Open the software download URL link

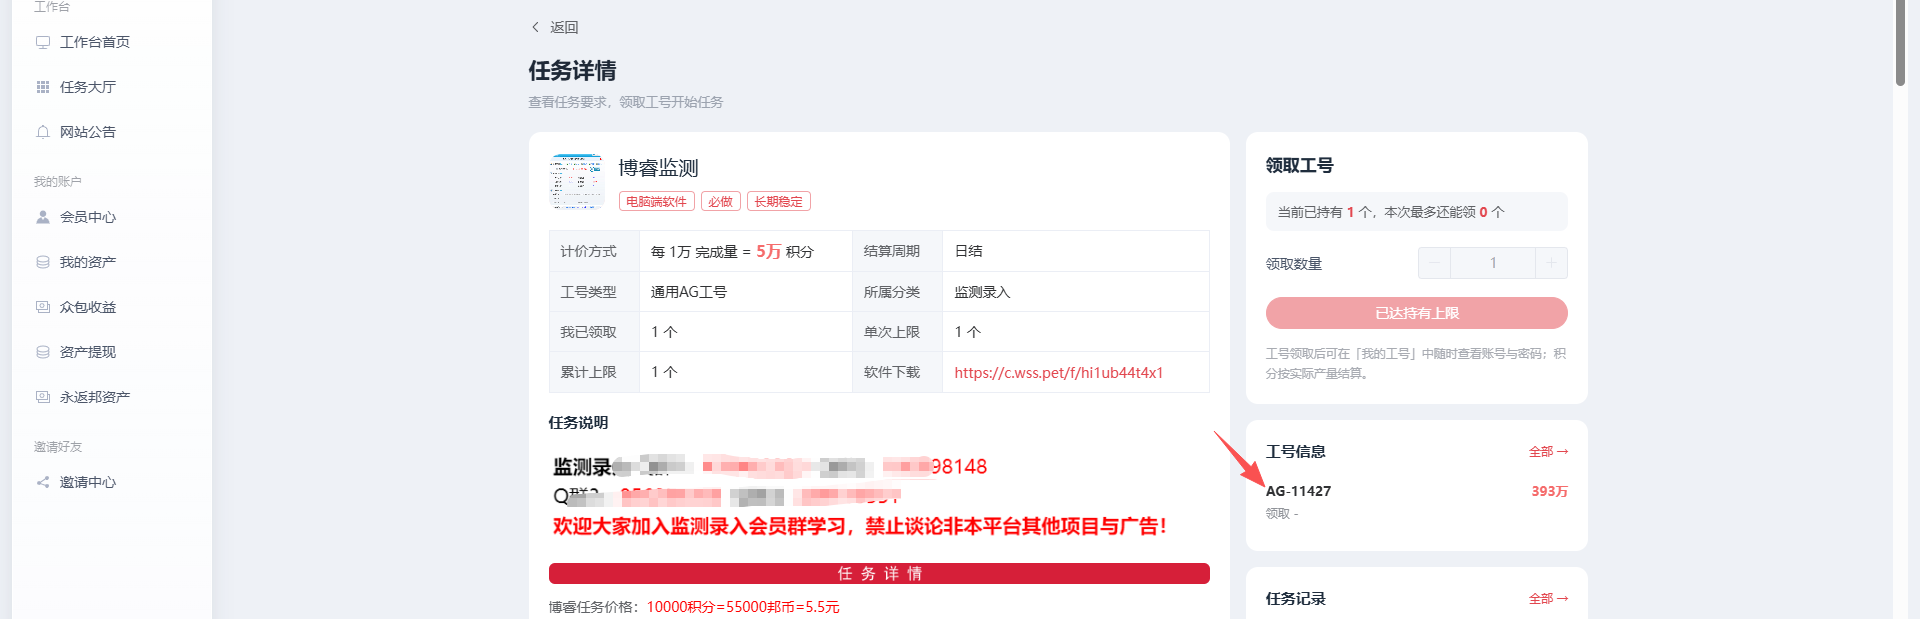[1059, 372]
